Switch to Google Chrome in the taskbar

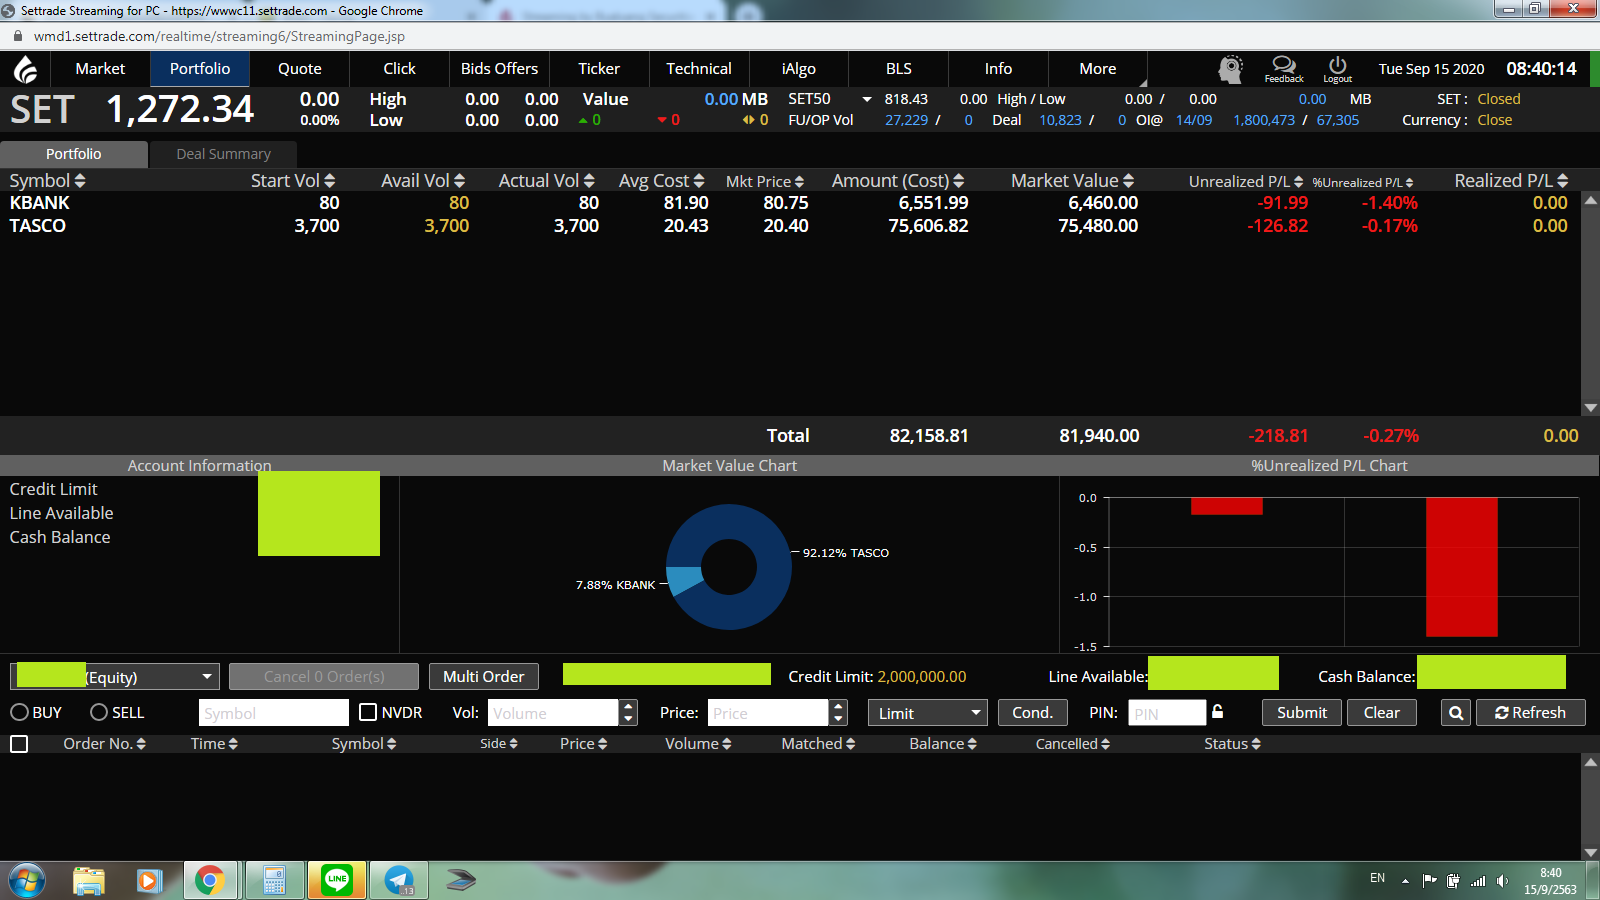(x=210, y=881)
